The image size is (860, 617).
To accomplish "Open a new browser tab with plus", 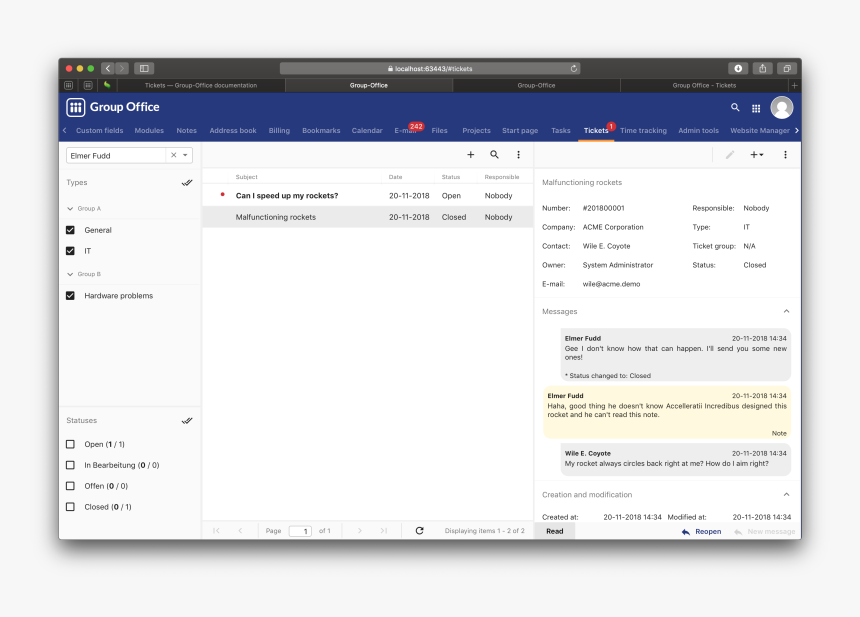I will tap(794, 85).
